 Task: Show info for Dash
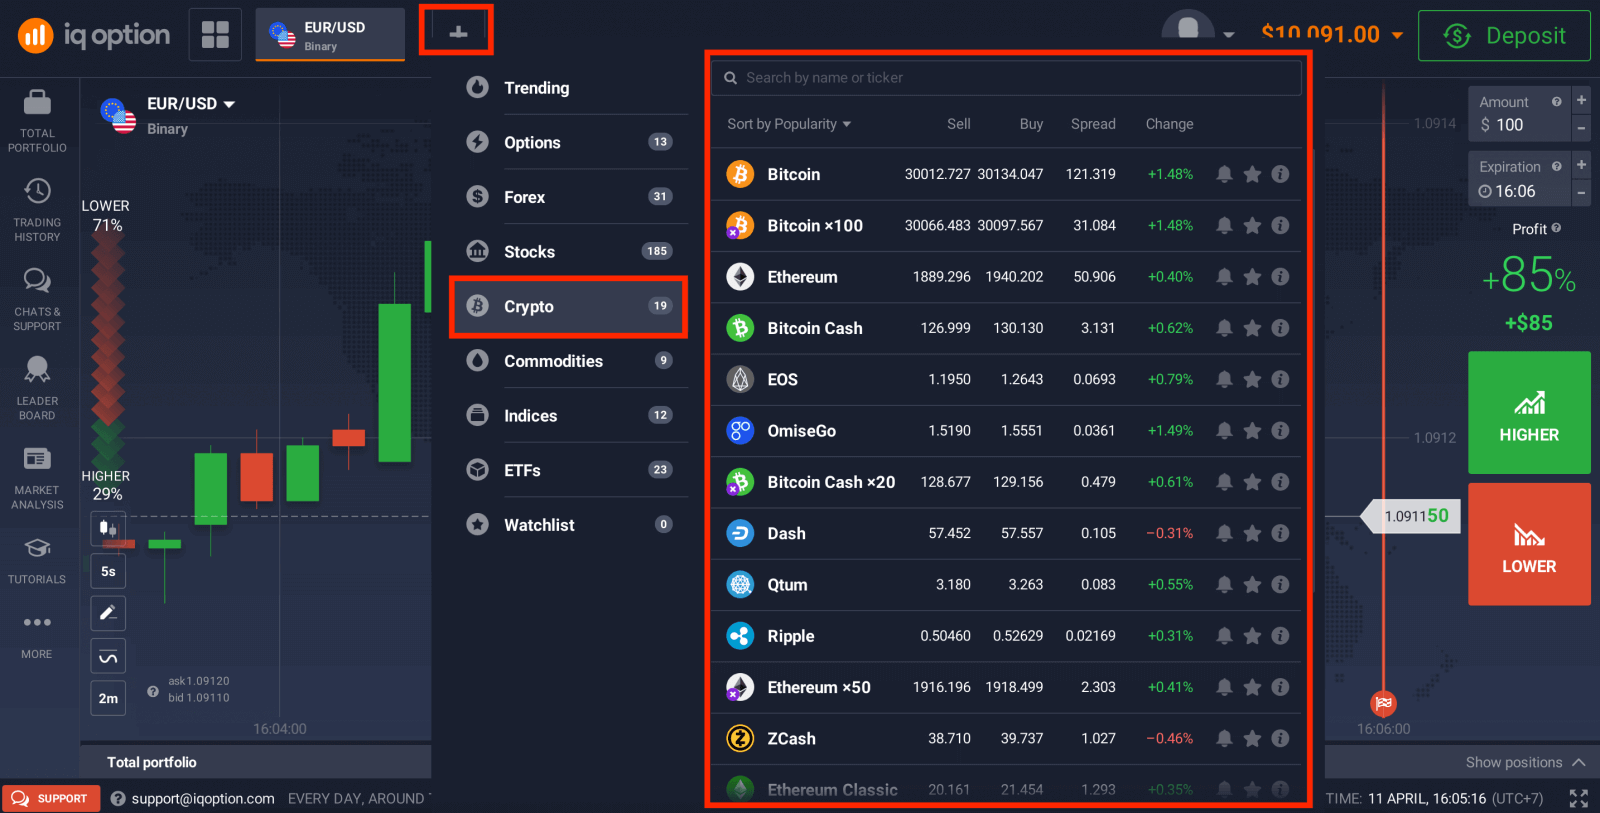click(1280, 533)
